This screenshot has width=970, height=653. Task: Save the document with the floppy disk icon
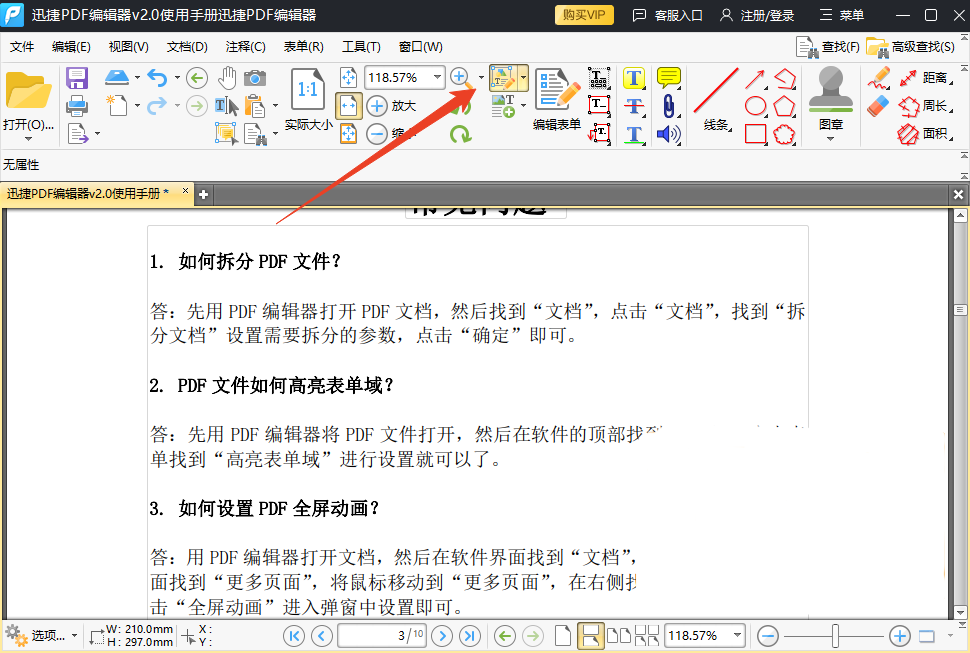click(x=77, y=79)
